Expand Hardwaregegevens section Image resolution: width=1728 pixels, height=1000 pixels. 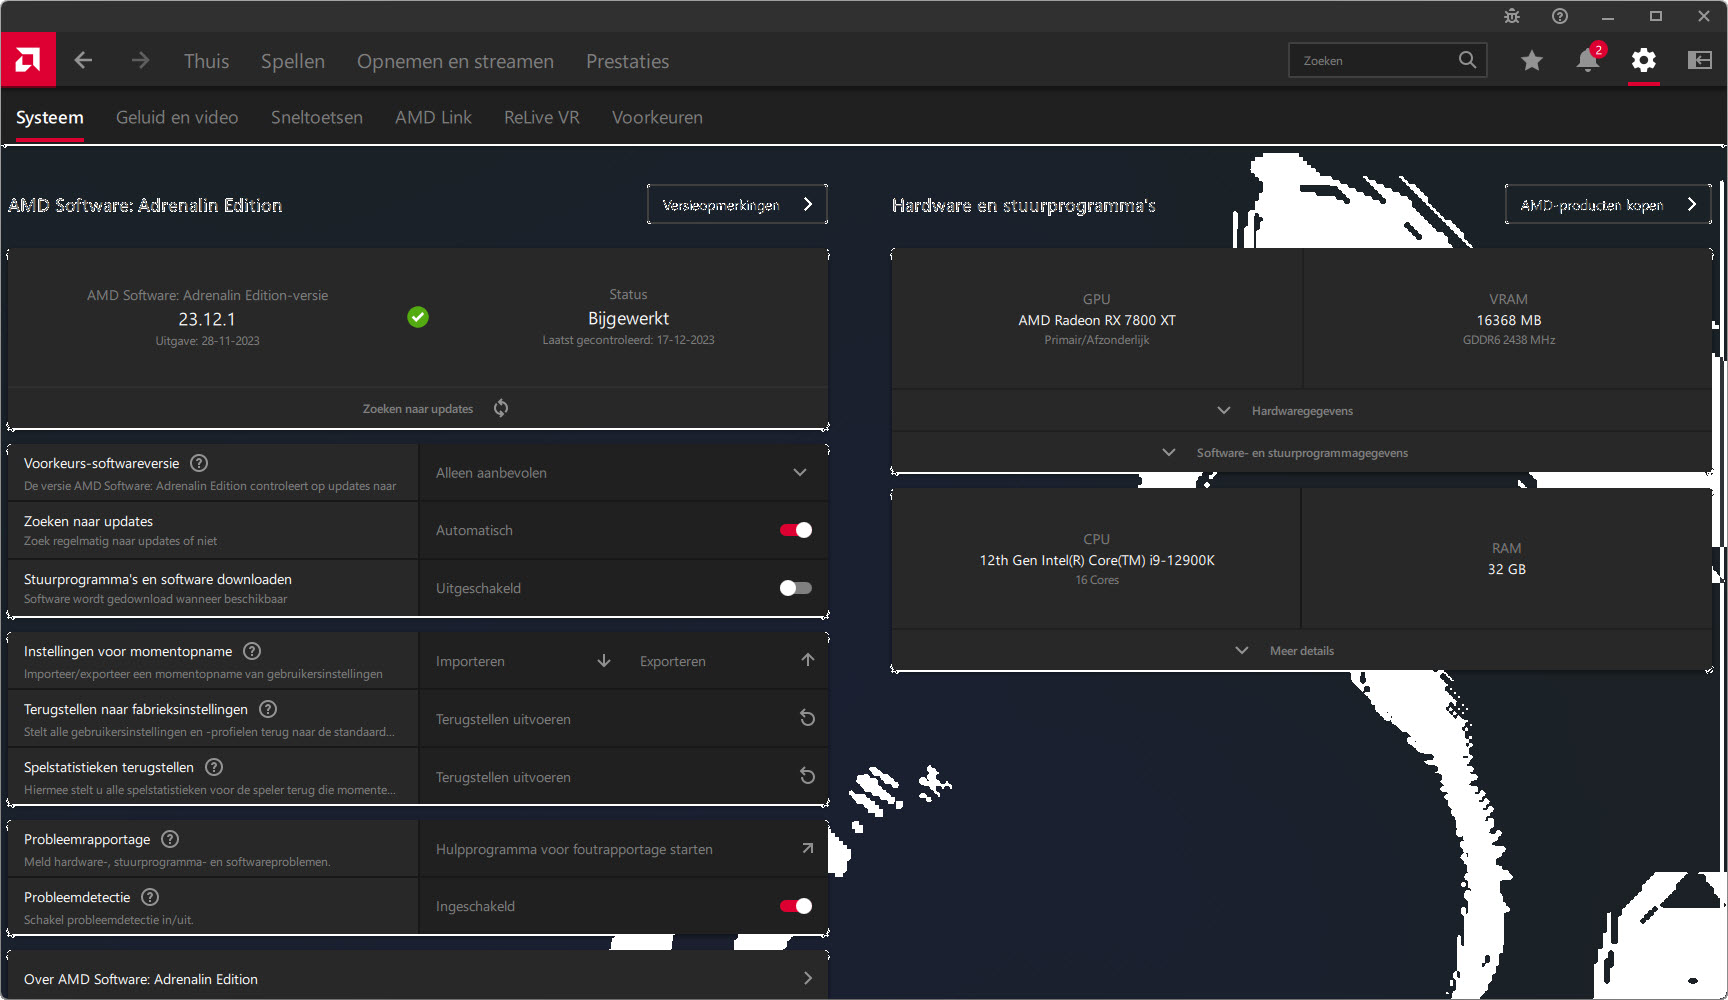point(1301,410)
